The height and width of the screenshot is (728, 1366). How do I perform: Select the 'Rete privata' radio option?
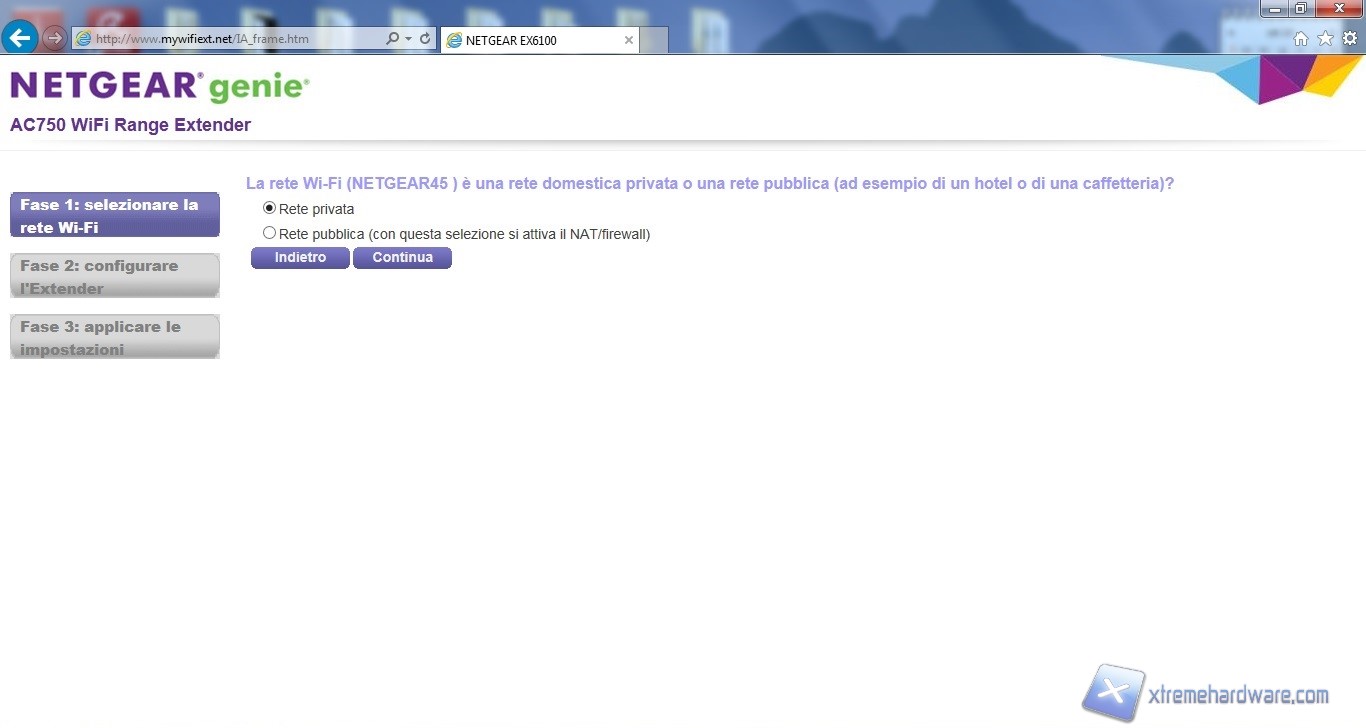[x=269, y=208]
